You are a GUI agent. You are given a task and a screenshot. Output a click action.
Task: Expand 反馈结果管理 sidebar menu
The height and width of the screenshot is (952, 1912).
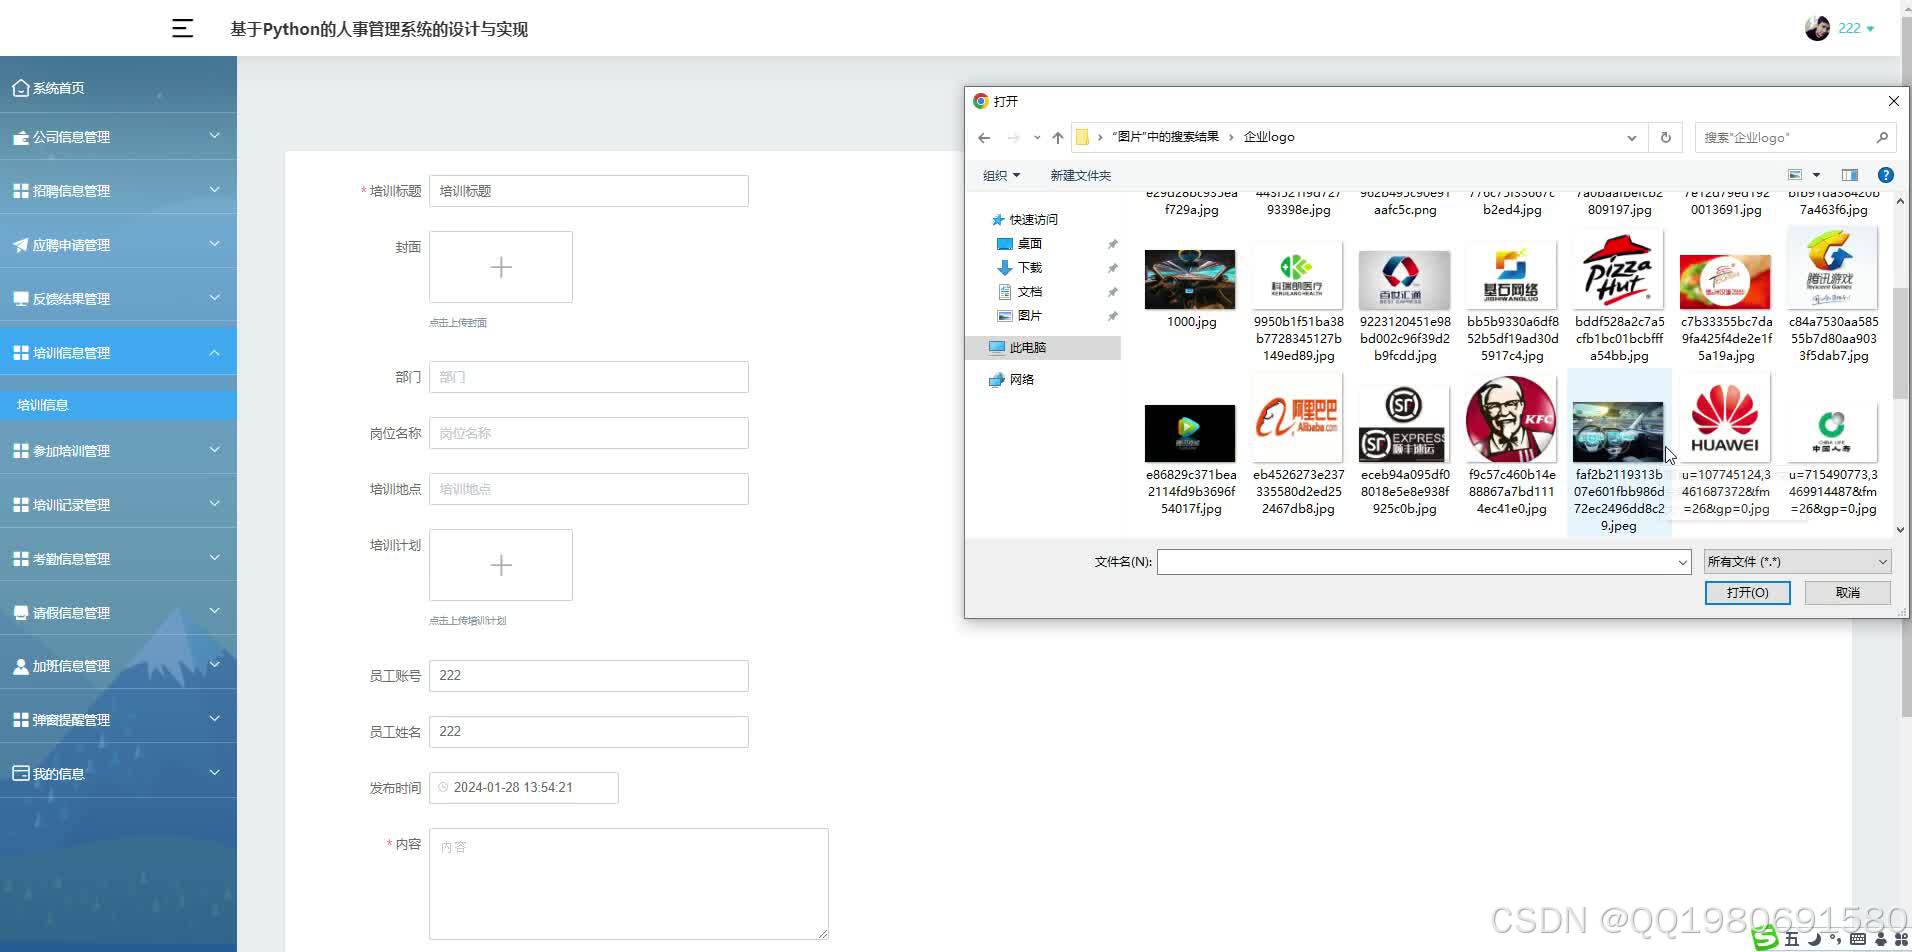(118, 299)
